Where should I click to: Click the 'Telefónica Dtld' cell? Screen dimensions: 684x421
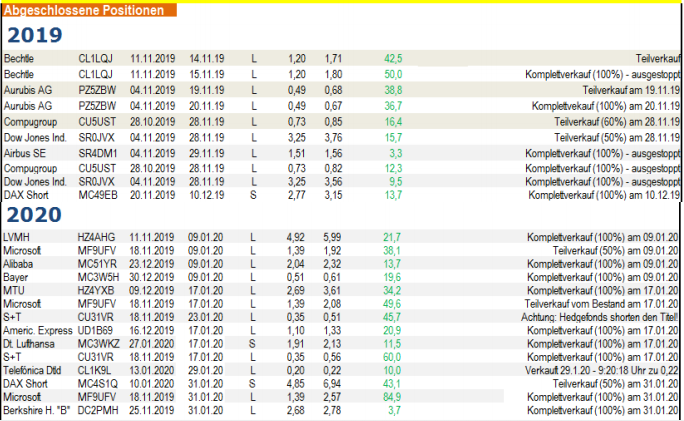[32, 370]
